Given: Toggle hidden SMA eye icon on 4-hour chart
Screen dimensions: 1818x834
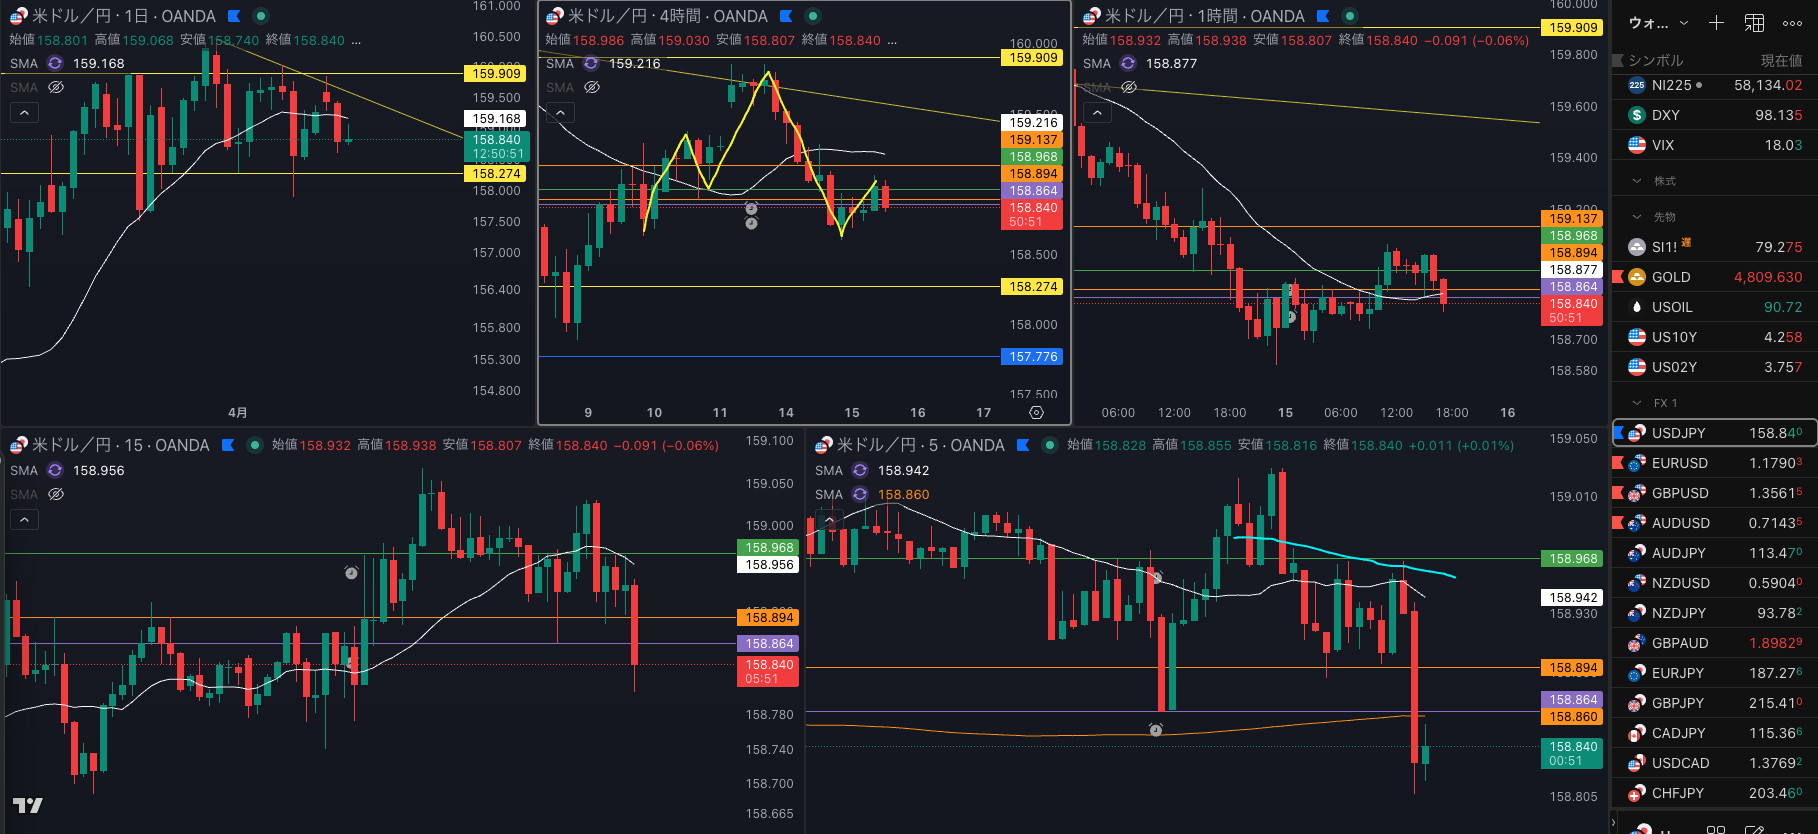Looking at the screenshot, I should (592, 87).
